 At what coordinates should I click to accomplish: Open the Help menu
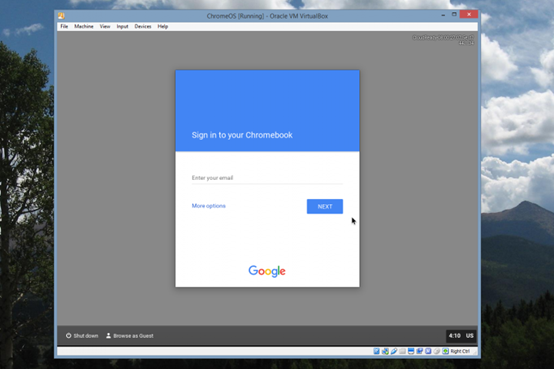[163, 27]
